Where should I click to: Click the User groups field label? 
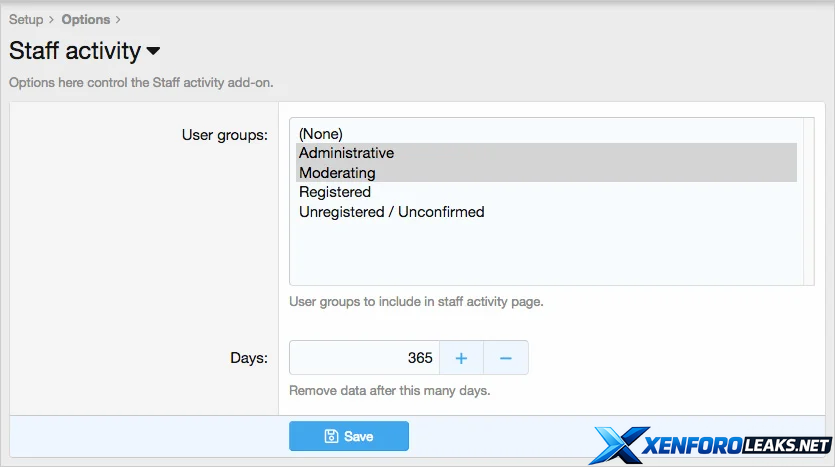pyautogui.click(x=224, y=134)
